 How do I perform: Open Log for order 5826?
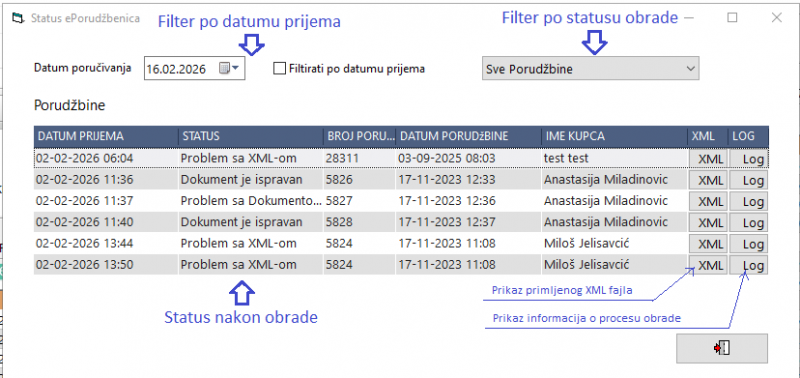click(748, 180)
